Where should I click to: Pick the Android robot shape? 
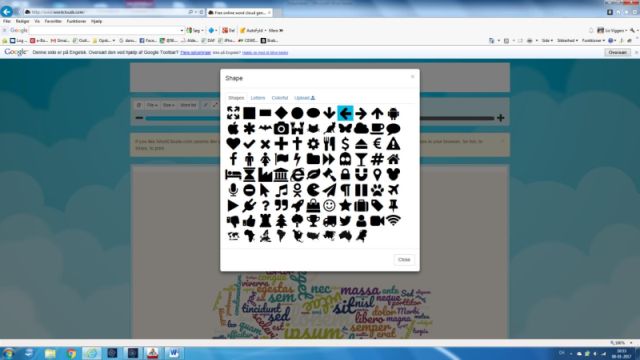pos(393,113)
